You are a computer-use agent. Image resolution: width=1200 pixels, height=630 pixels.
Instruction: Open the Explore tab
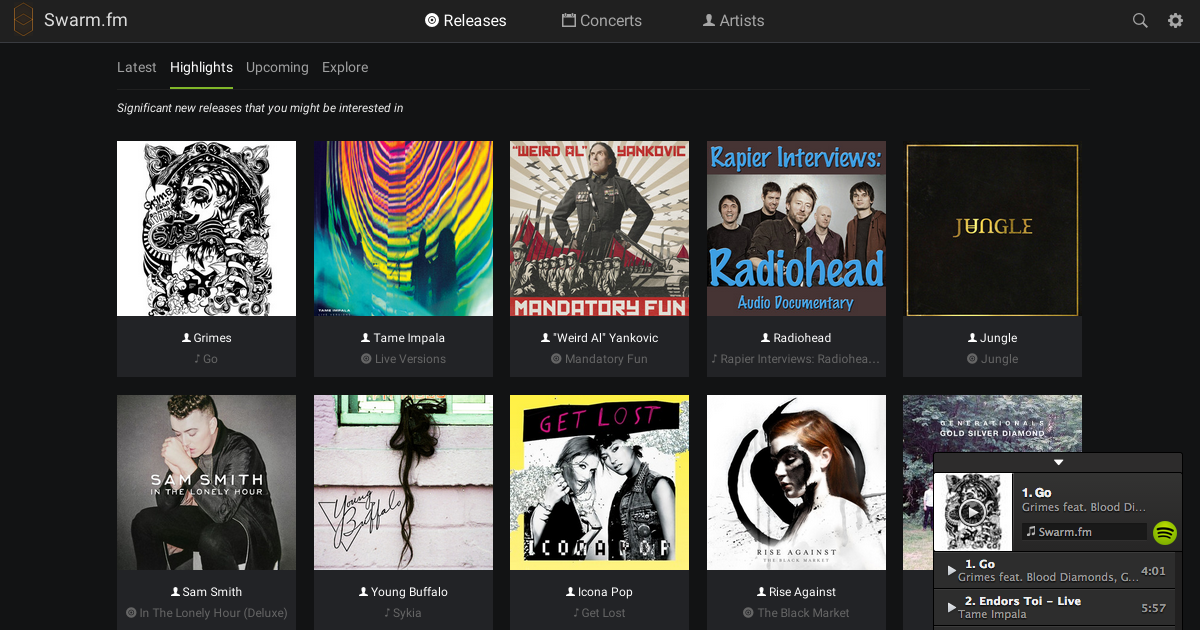coord(345,67)
